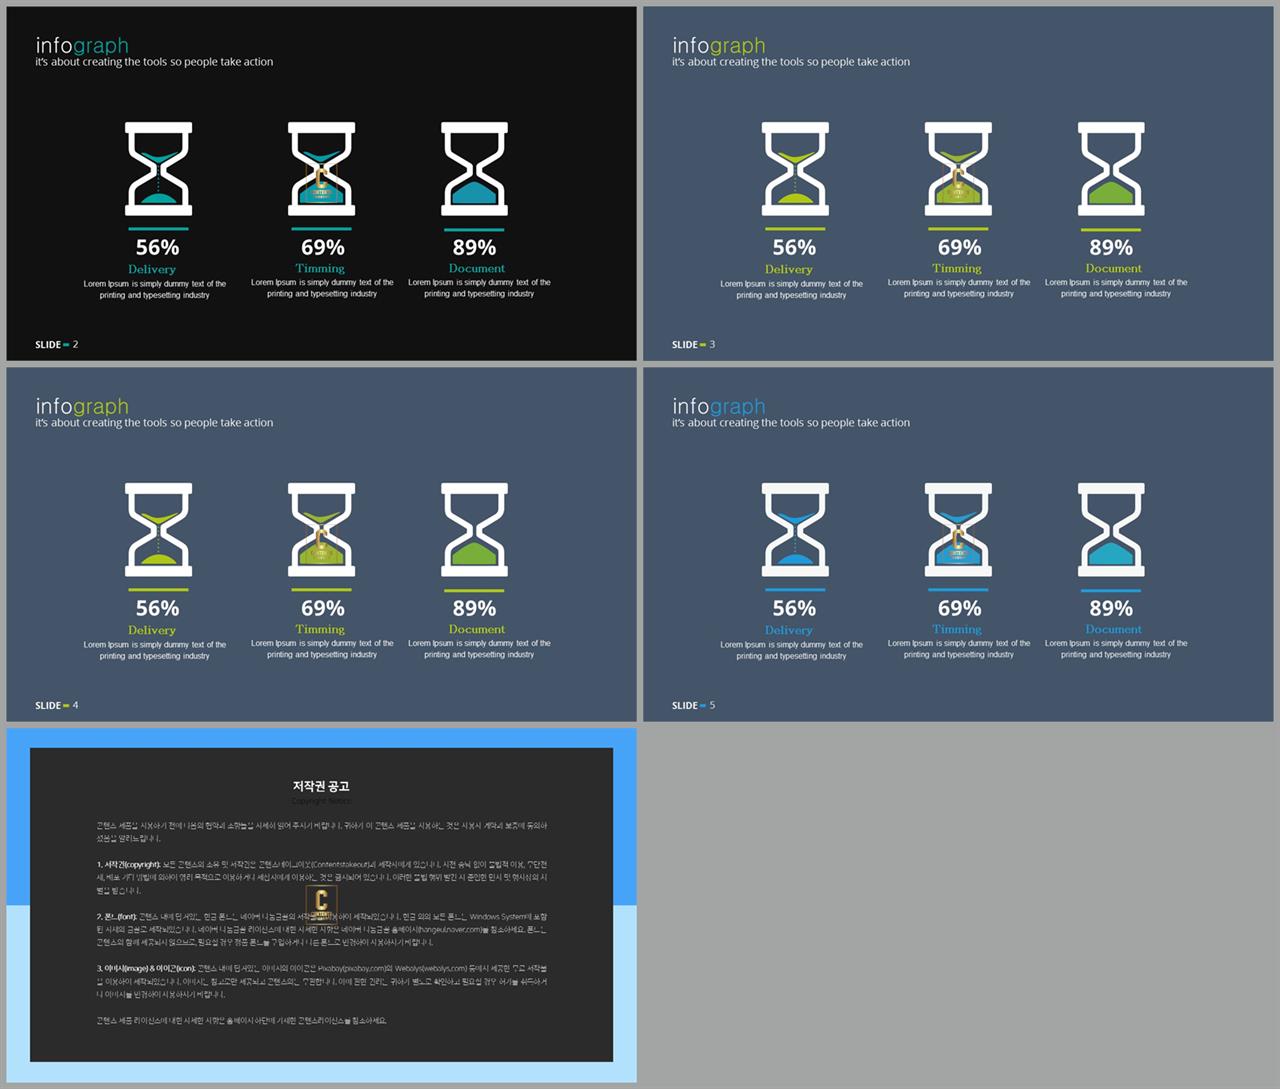Select the Timming hourglass on slide 4
Image resolution: width=1280 pixels, height=1089 pixels.
321,530
